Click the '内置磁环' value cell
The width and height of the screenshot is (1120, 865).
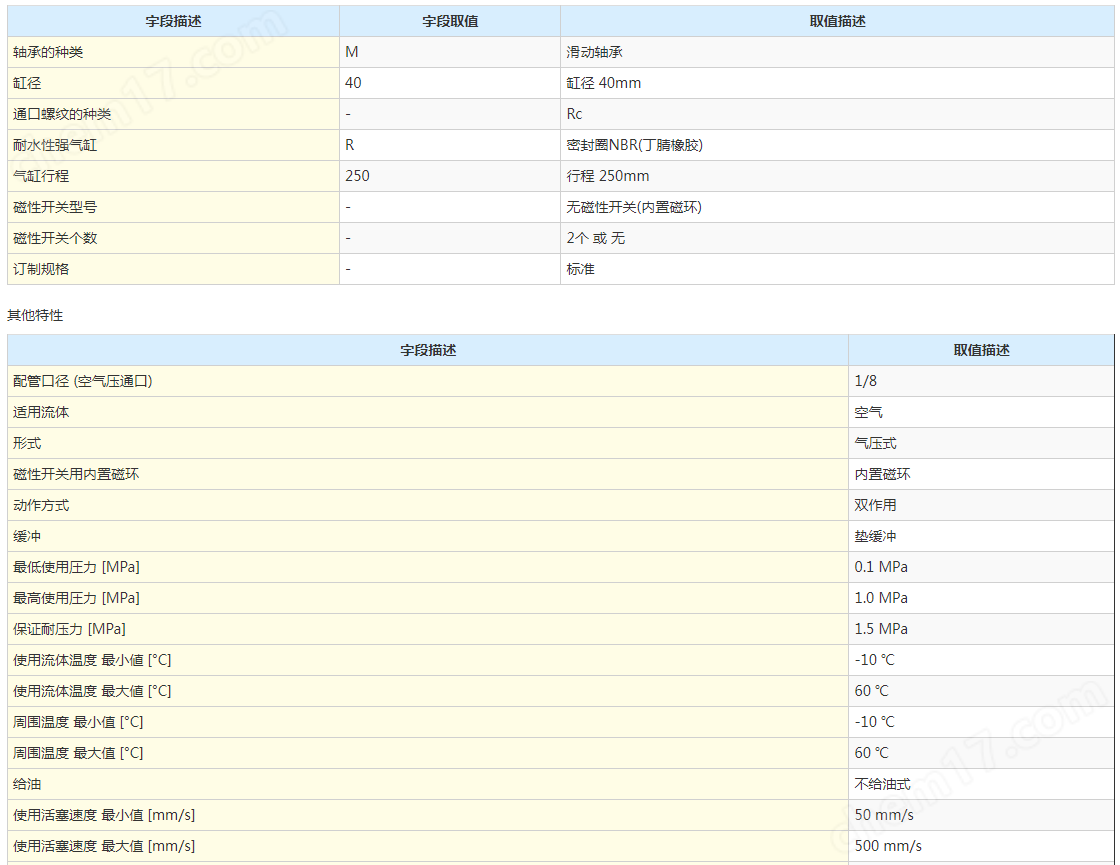point(981,474)
